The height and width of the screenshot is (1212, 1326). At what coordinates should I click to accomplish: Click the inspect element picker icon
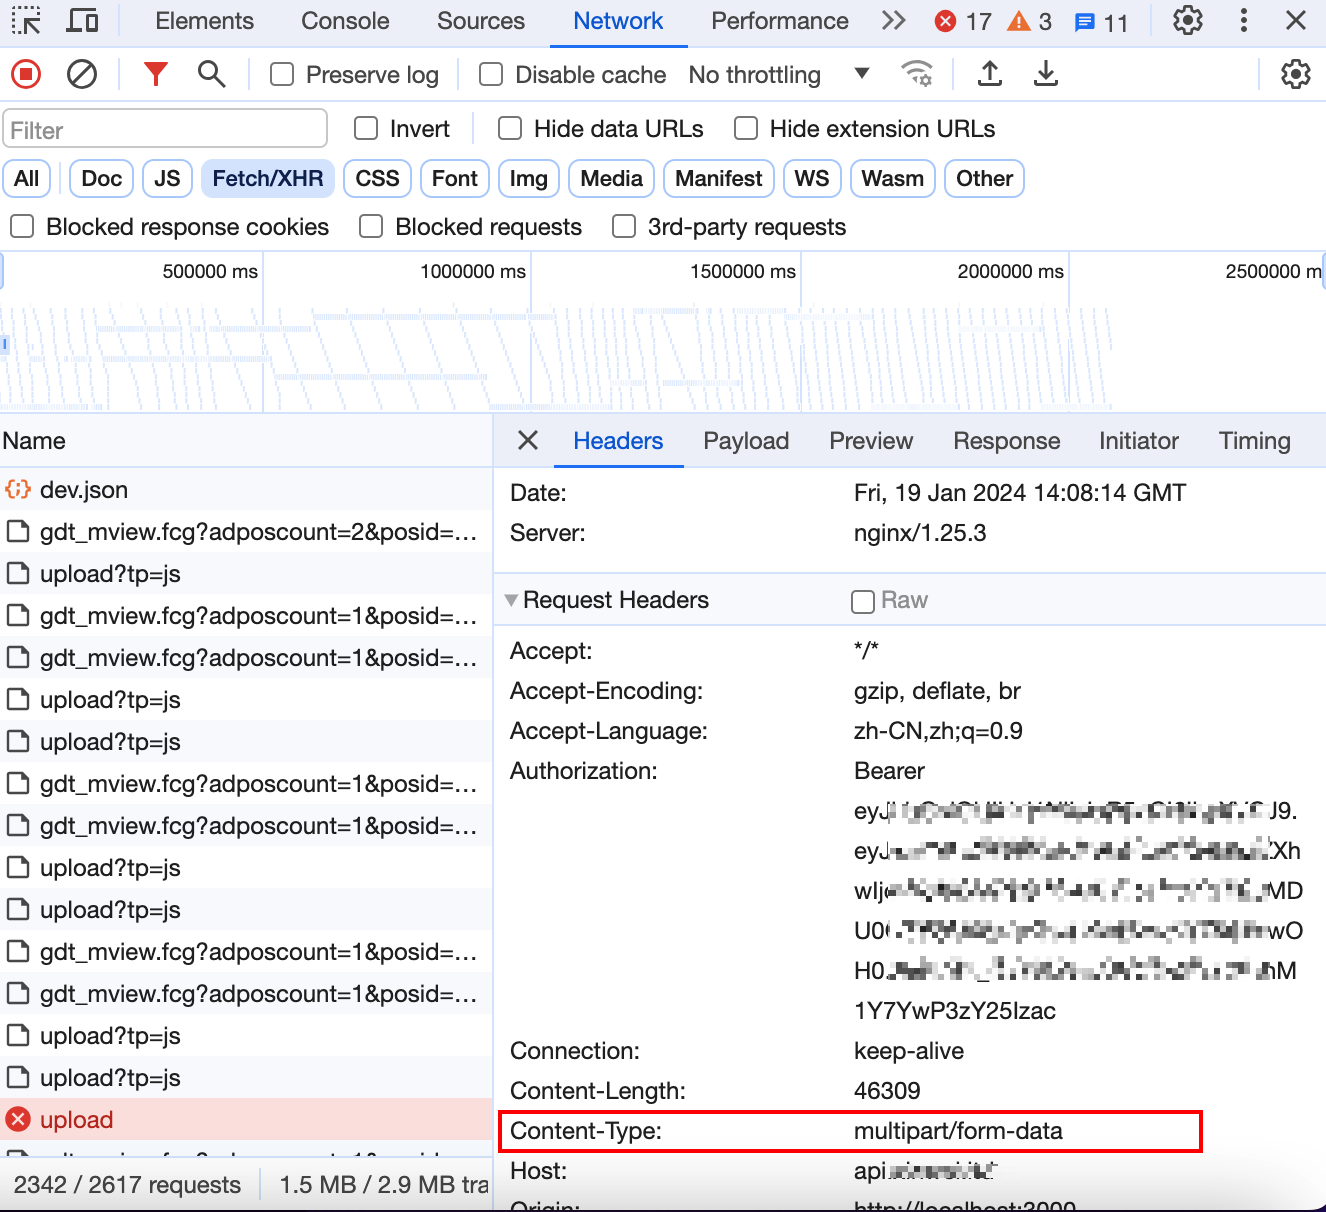click(x=26, y=21)
